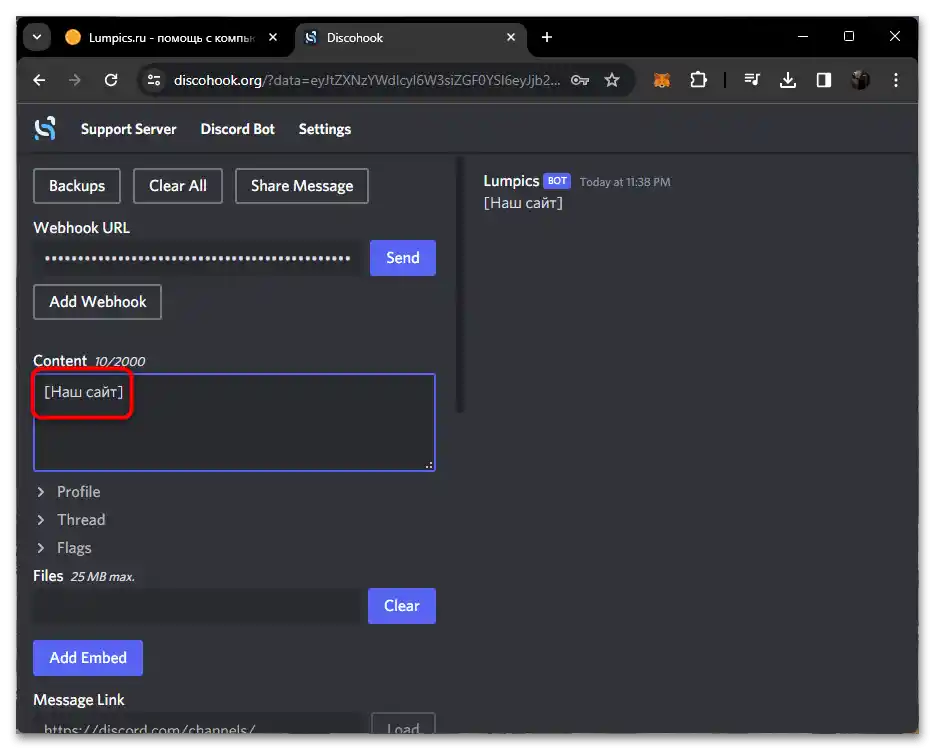Click Clear All button
935x750 pixels.
[178, 186]
